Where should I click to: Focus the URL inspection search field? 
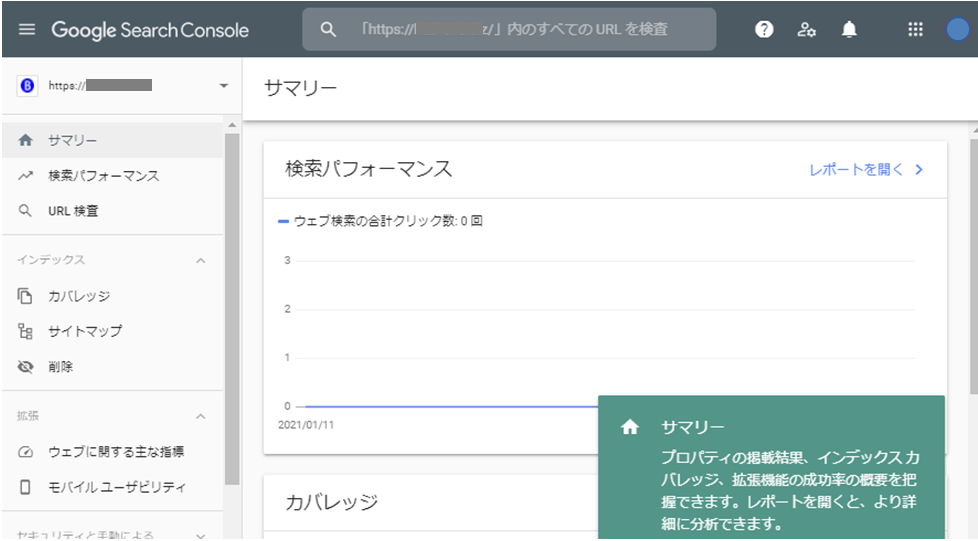[x=509, y=29]
